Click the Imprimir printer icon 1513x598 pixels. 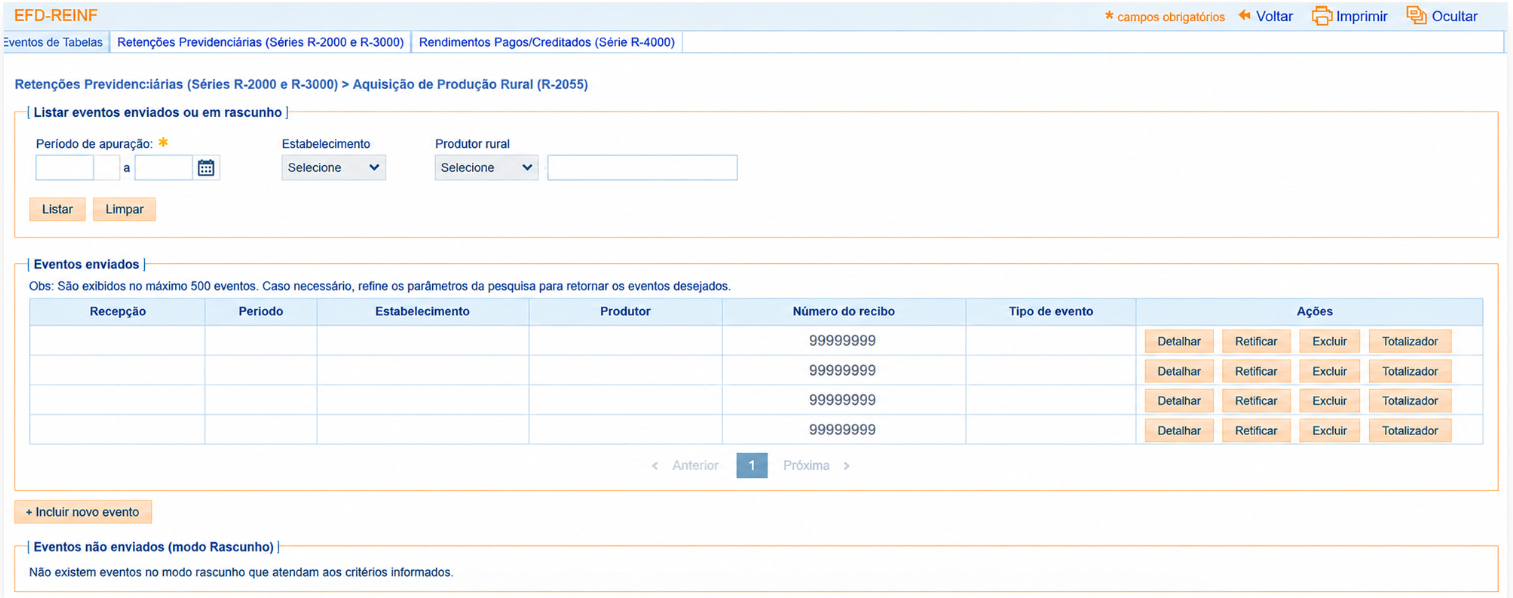click(x=1322, y=16)
